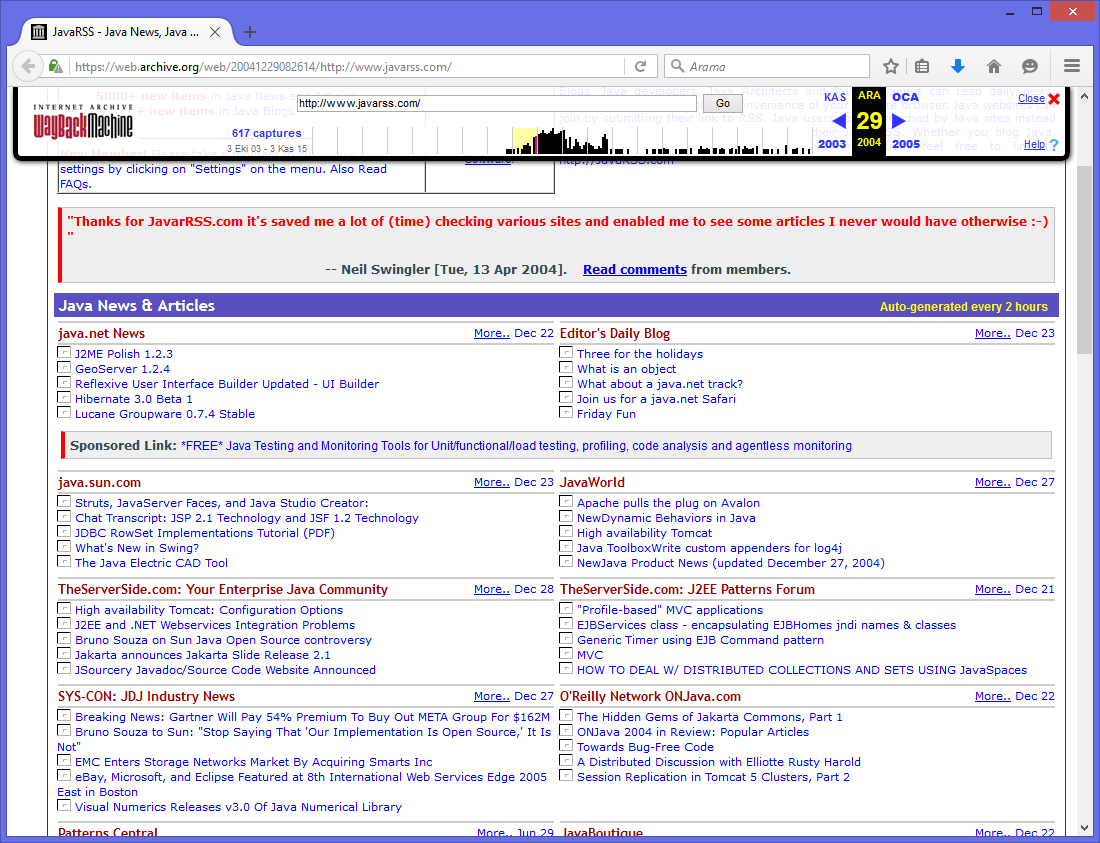Click the site identity lock icon
The image size is (1100, 843).
pos(55,67)
